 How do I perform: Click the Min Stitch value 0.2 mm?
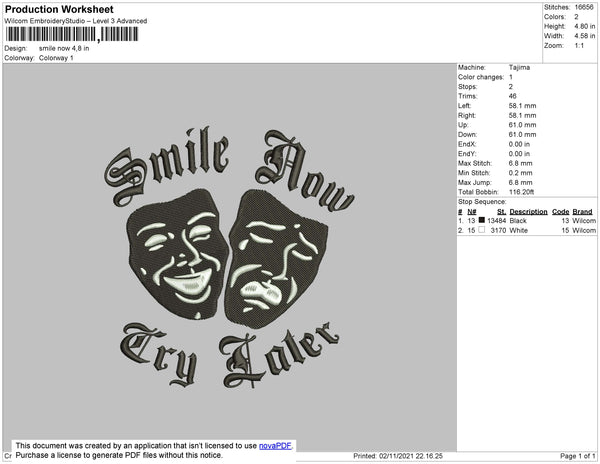(x=520, y=173)
